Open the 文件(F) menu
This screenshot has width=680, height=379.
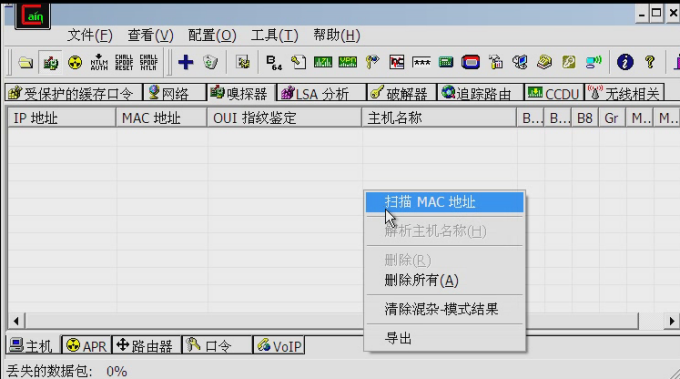click(90, 35)
